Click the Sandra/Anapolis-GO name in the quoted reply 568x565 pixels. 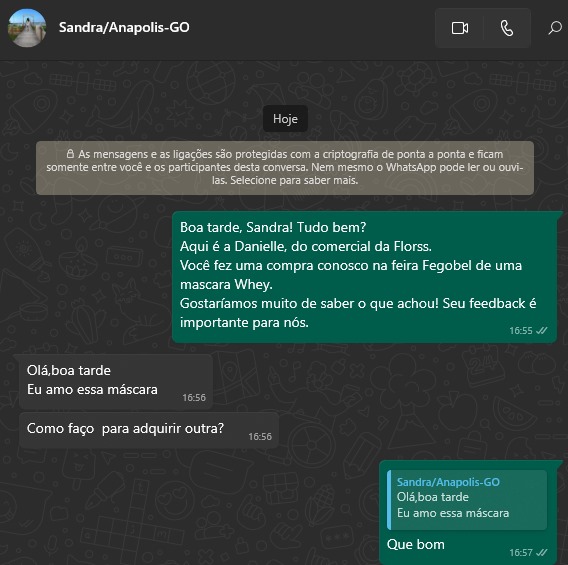(x=448, y=482)
